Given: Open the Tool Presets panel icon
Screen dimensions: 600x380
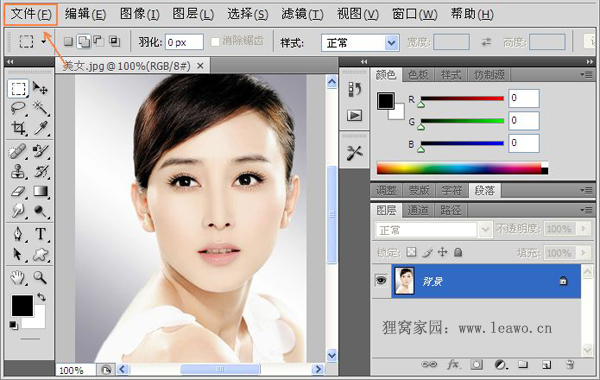Looking at the screenshot, I should click(x=354, y=153).
